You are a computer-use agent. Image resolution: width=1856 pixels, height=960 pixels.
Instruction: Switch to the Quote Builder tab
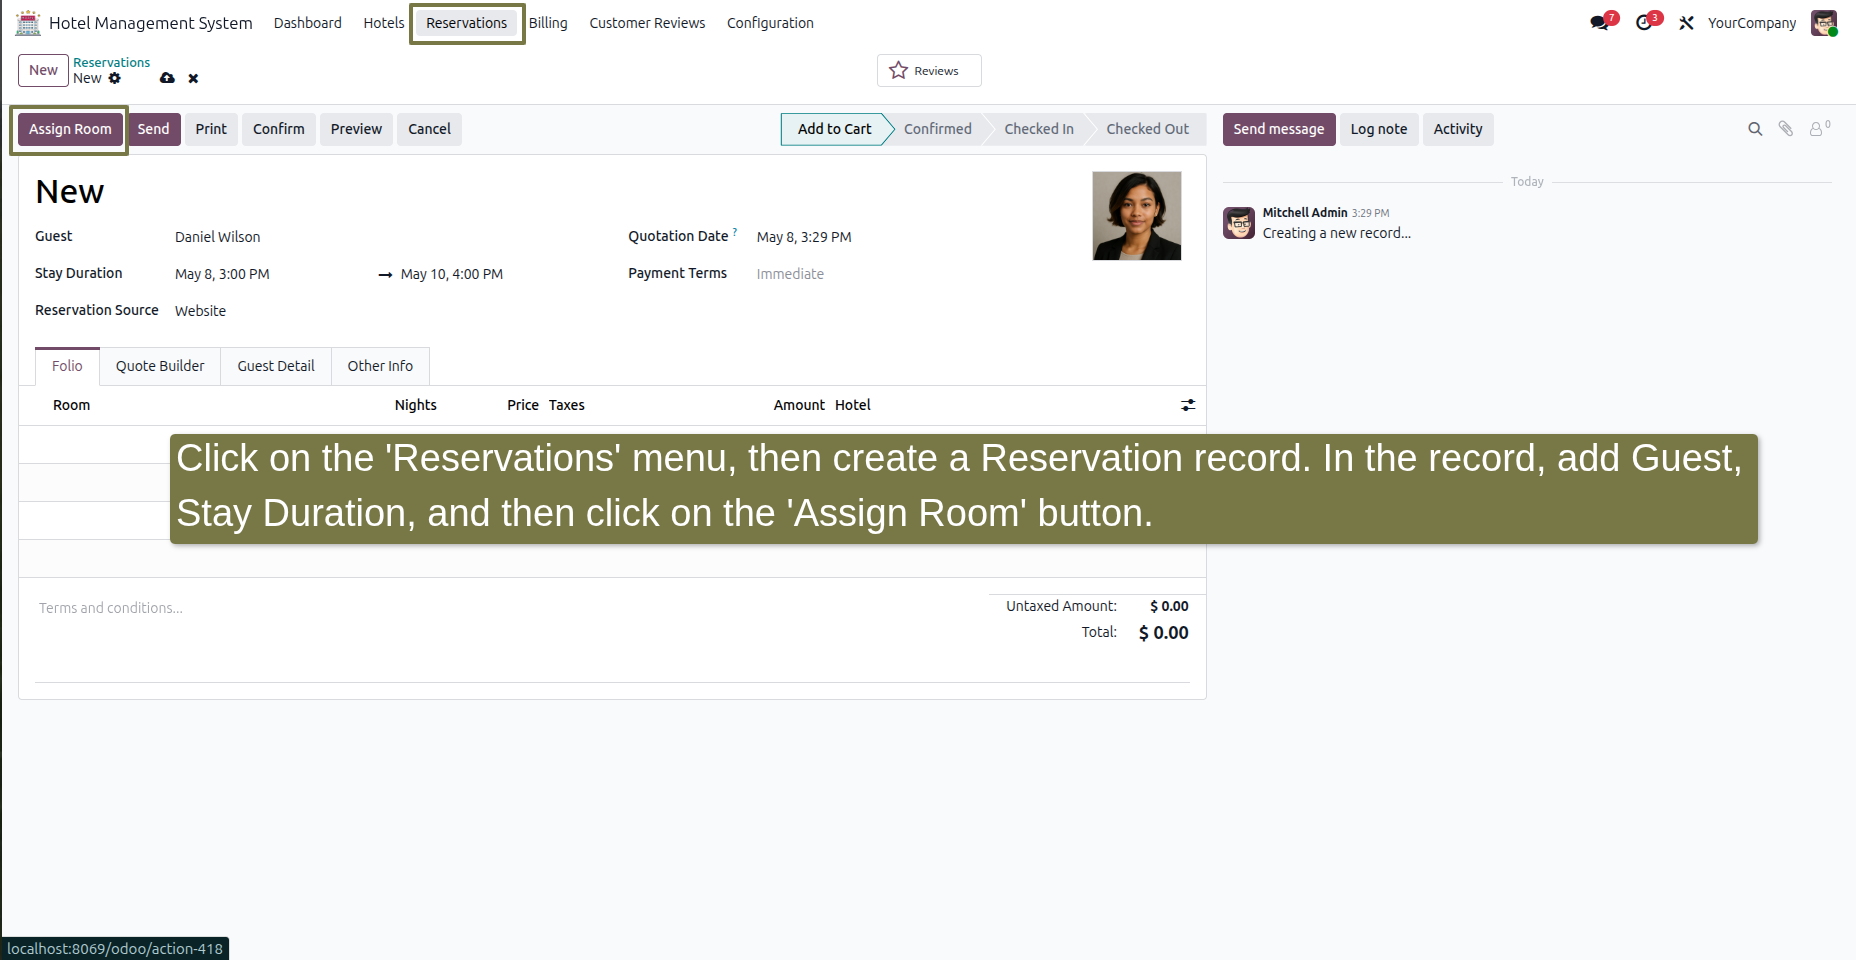coord(160,366)
